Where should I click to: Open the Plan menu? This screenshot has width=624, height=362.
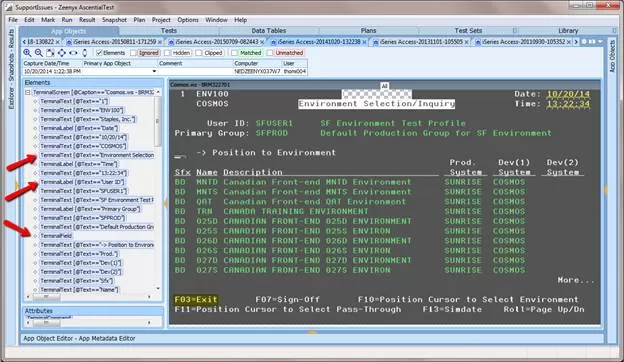click(139, 20)
